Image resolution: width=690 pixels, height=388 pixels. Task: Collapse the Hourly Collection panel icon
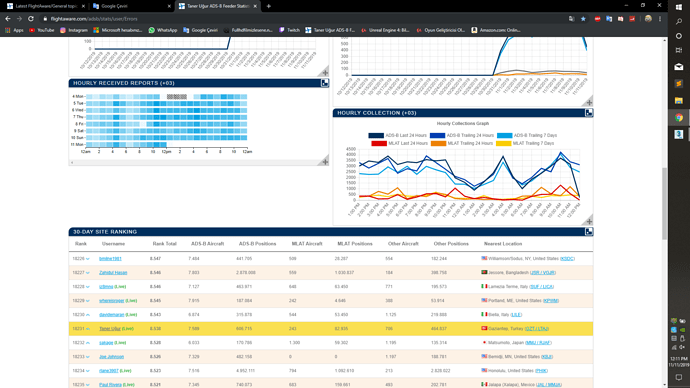point(589,113)
